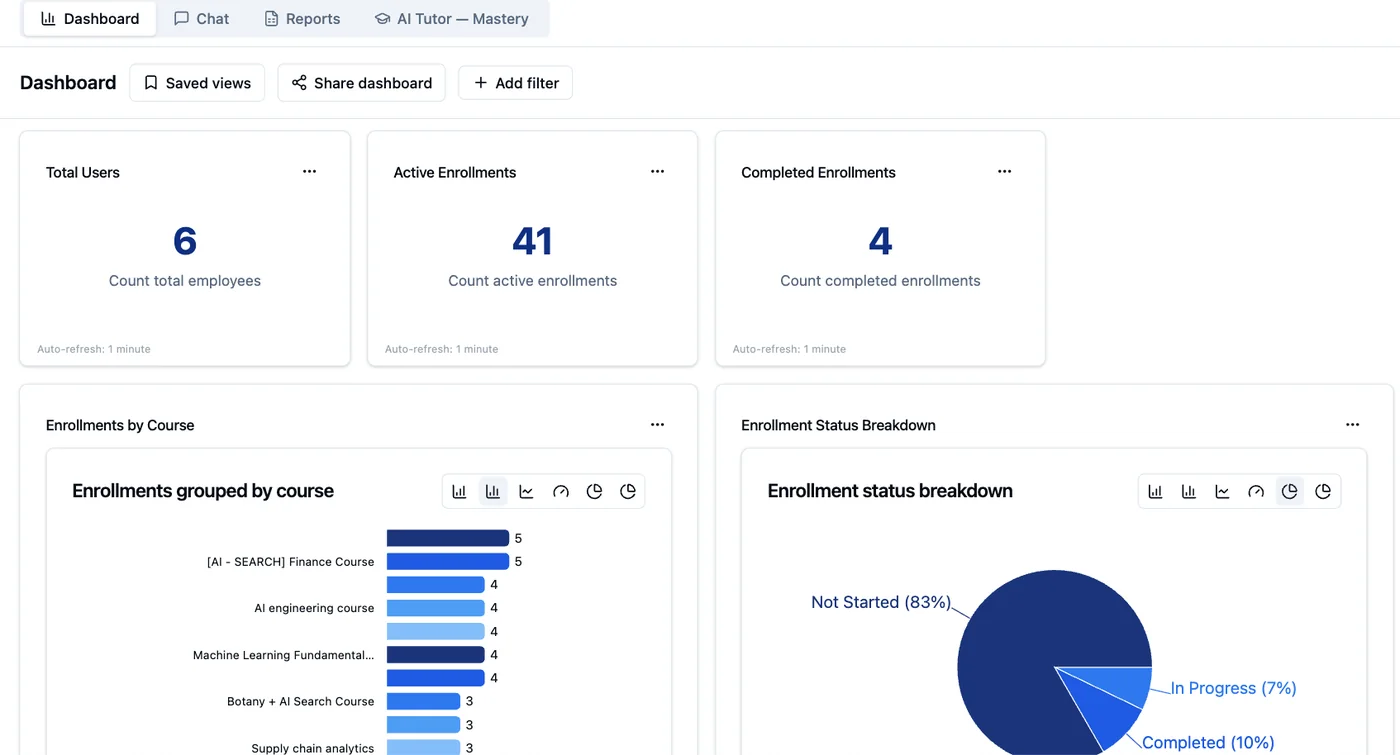
Task: Open the Reports tab
Action: (x=302, y=19)
